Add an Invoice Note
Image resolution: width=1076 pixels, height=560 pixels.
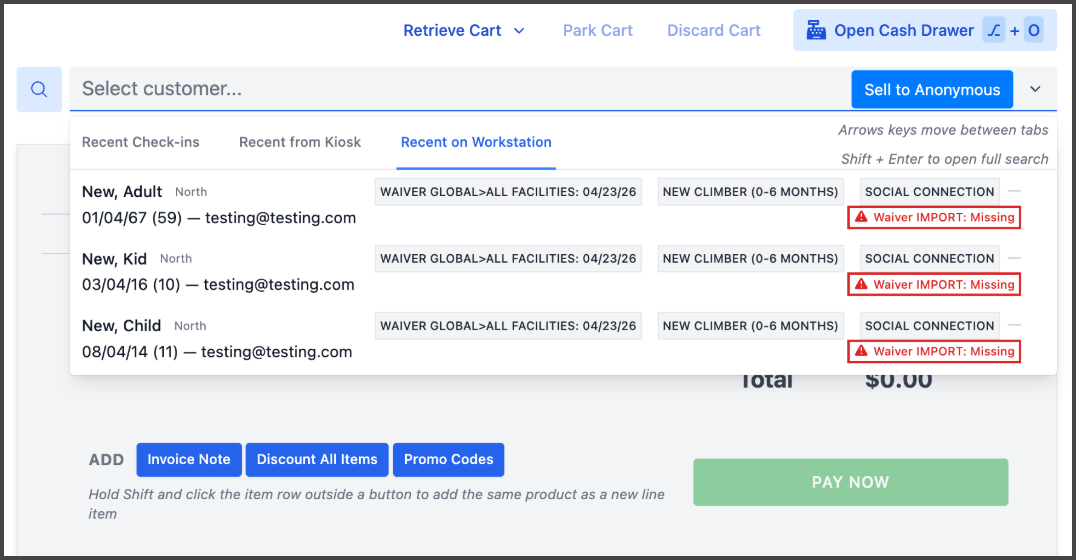tap(189, 459)
